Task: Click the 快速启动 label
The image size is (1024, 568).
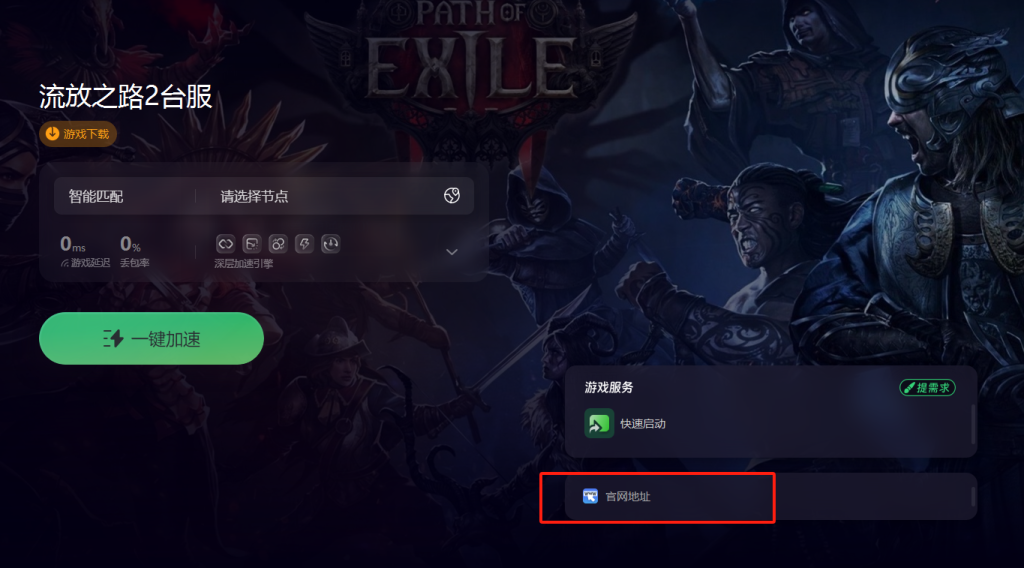Action: pos(643,424)
